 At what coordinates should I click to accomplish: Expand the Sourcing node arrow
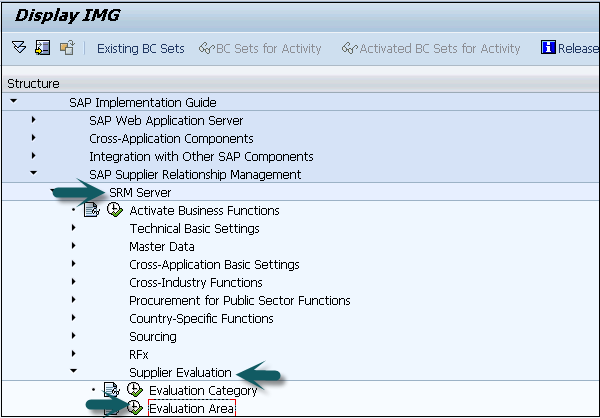tap(74, 336)
